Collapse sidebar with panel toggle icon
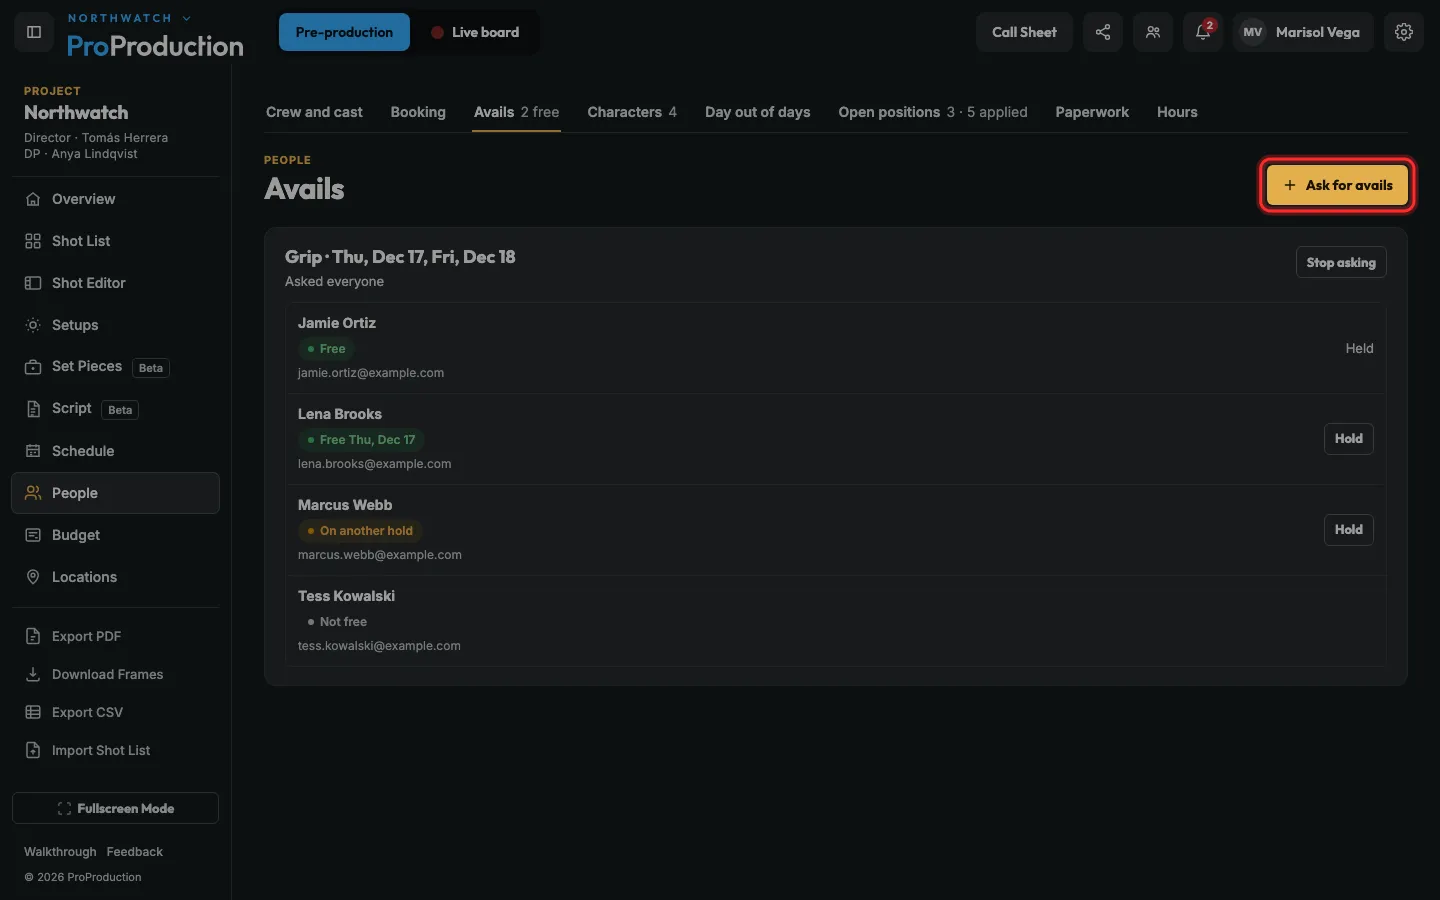The height and width of the screenshot is (900, 1440). pyautogui.click(x=33, y=32)
